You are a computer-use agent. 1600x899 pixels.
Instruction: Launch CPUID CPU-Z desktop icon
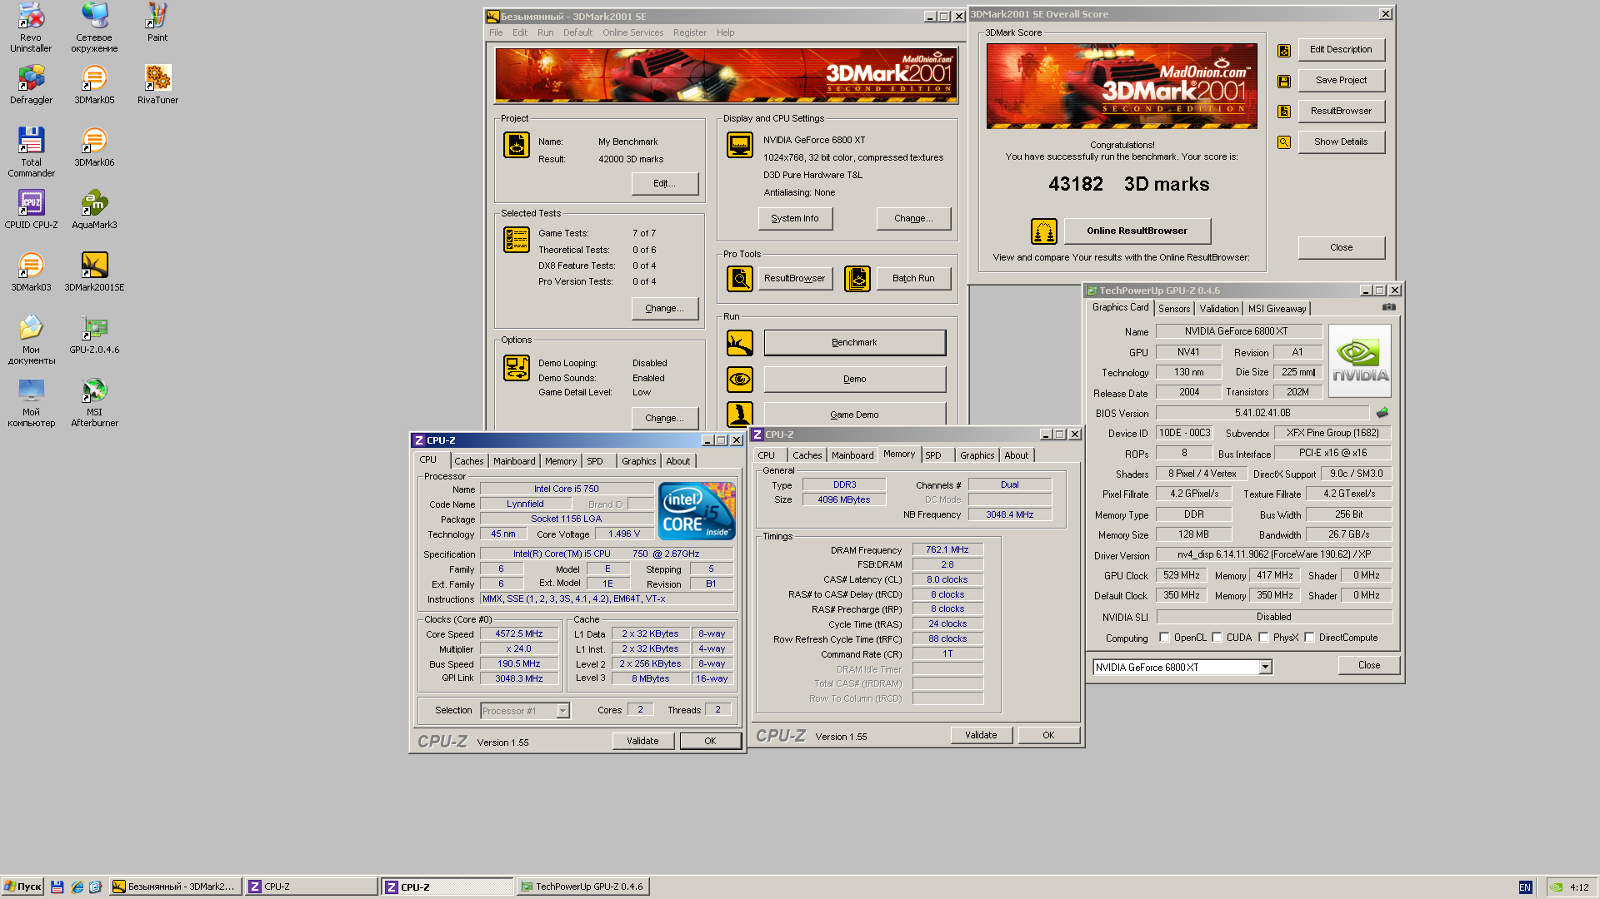pyautogui.click(x=31, y=210)
